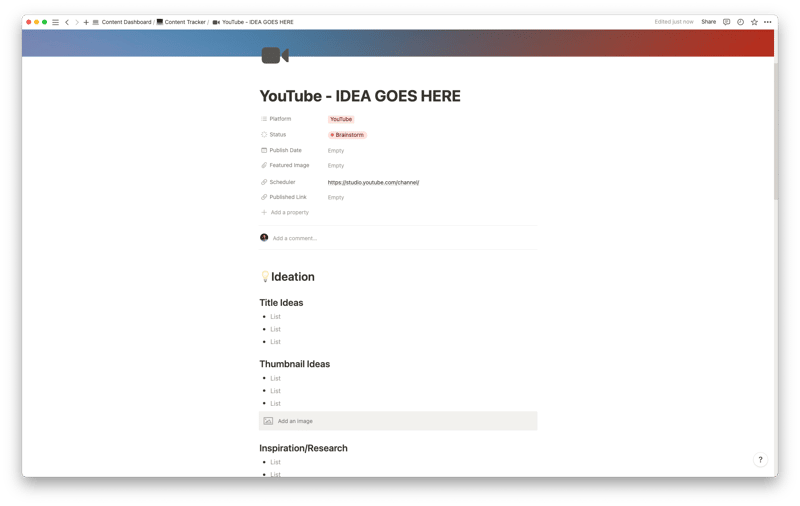Click the Publish Date calendar icon
Screen dimensions: 800x506
coord(264,150)
